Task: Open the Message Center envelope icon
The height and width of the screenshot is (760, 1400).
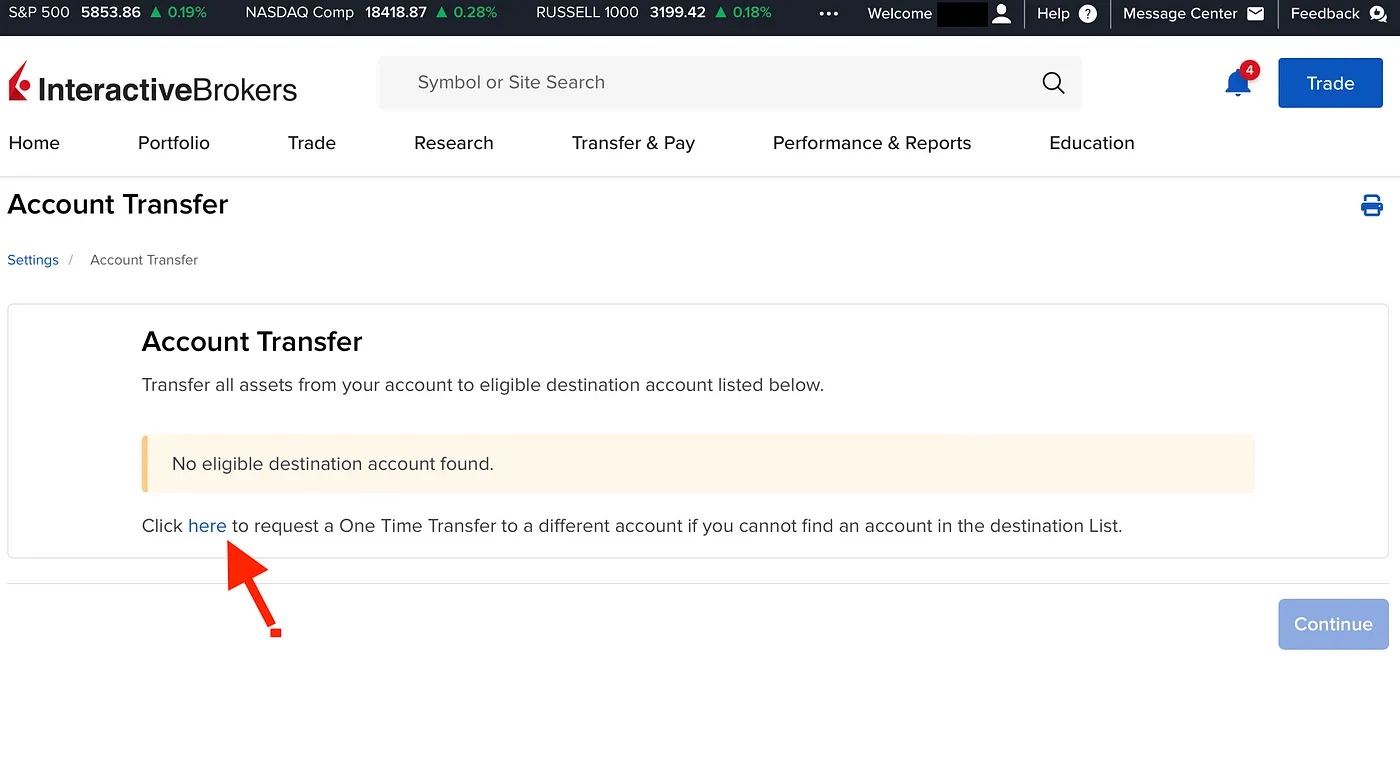Action: click(1256, 14)
